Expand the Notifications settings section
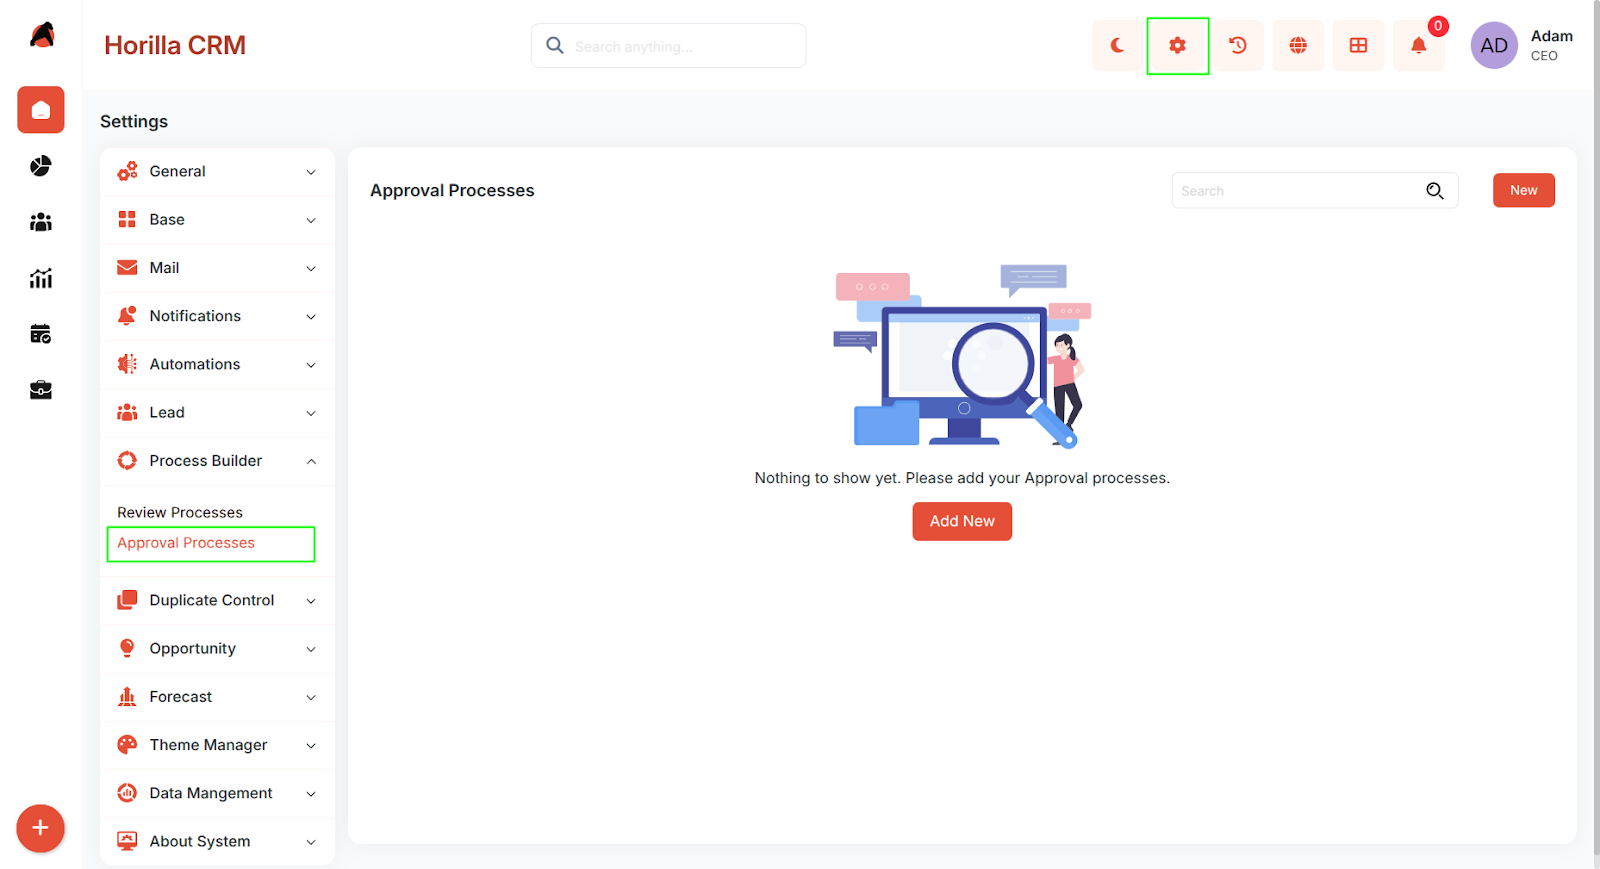Image resolution: width=1600 pixels, height=869 pixels. coord(218,316)
